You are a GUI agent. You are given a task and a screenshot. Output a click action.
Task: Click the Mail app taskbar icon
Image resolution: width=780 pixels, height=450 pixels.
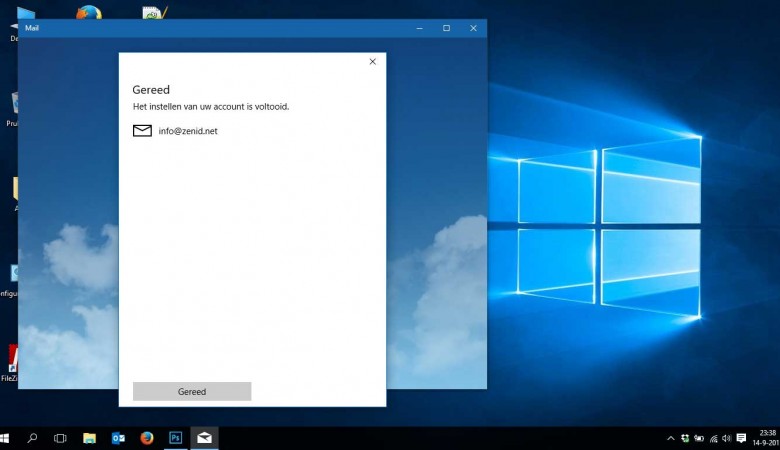204,438
